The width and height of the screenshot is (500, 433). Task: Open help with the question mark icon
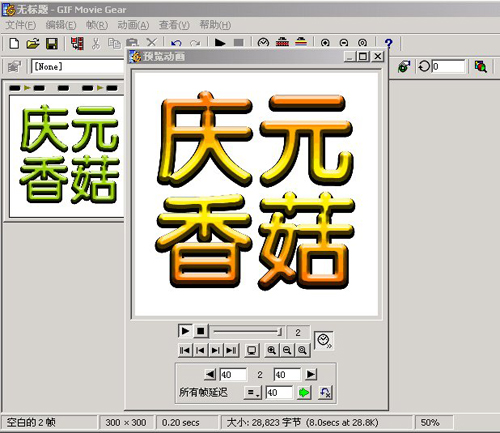tap(388, 43)
